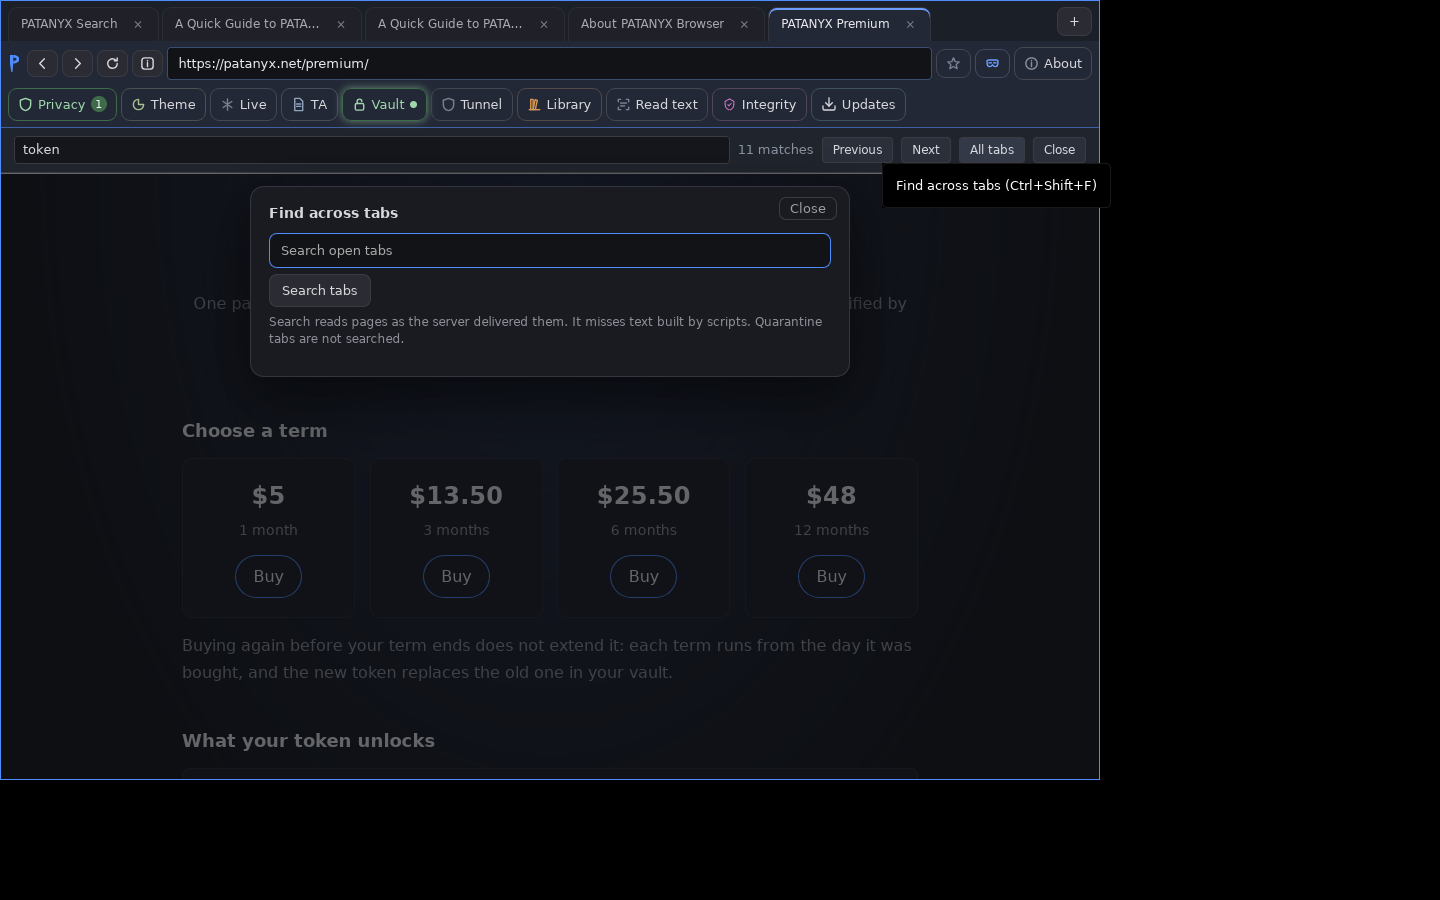Open the Theme options

coord(164,104)
